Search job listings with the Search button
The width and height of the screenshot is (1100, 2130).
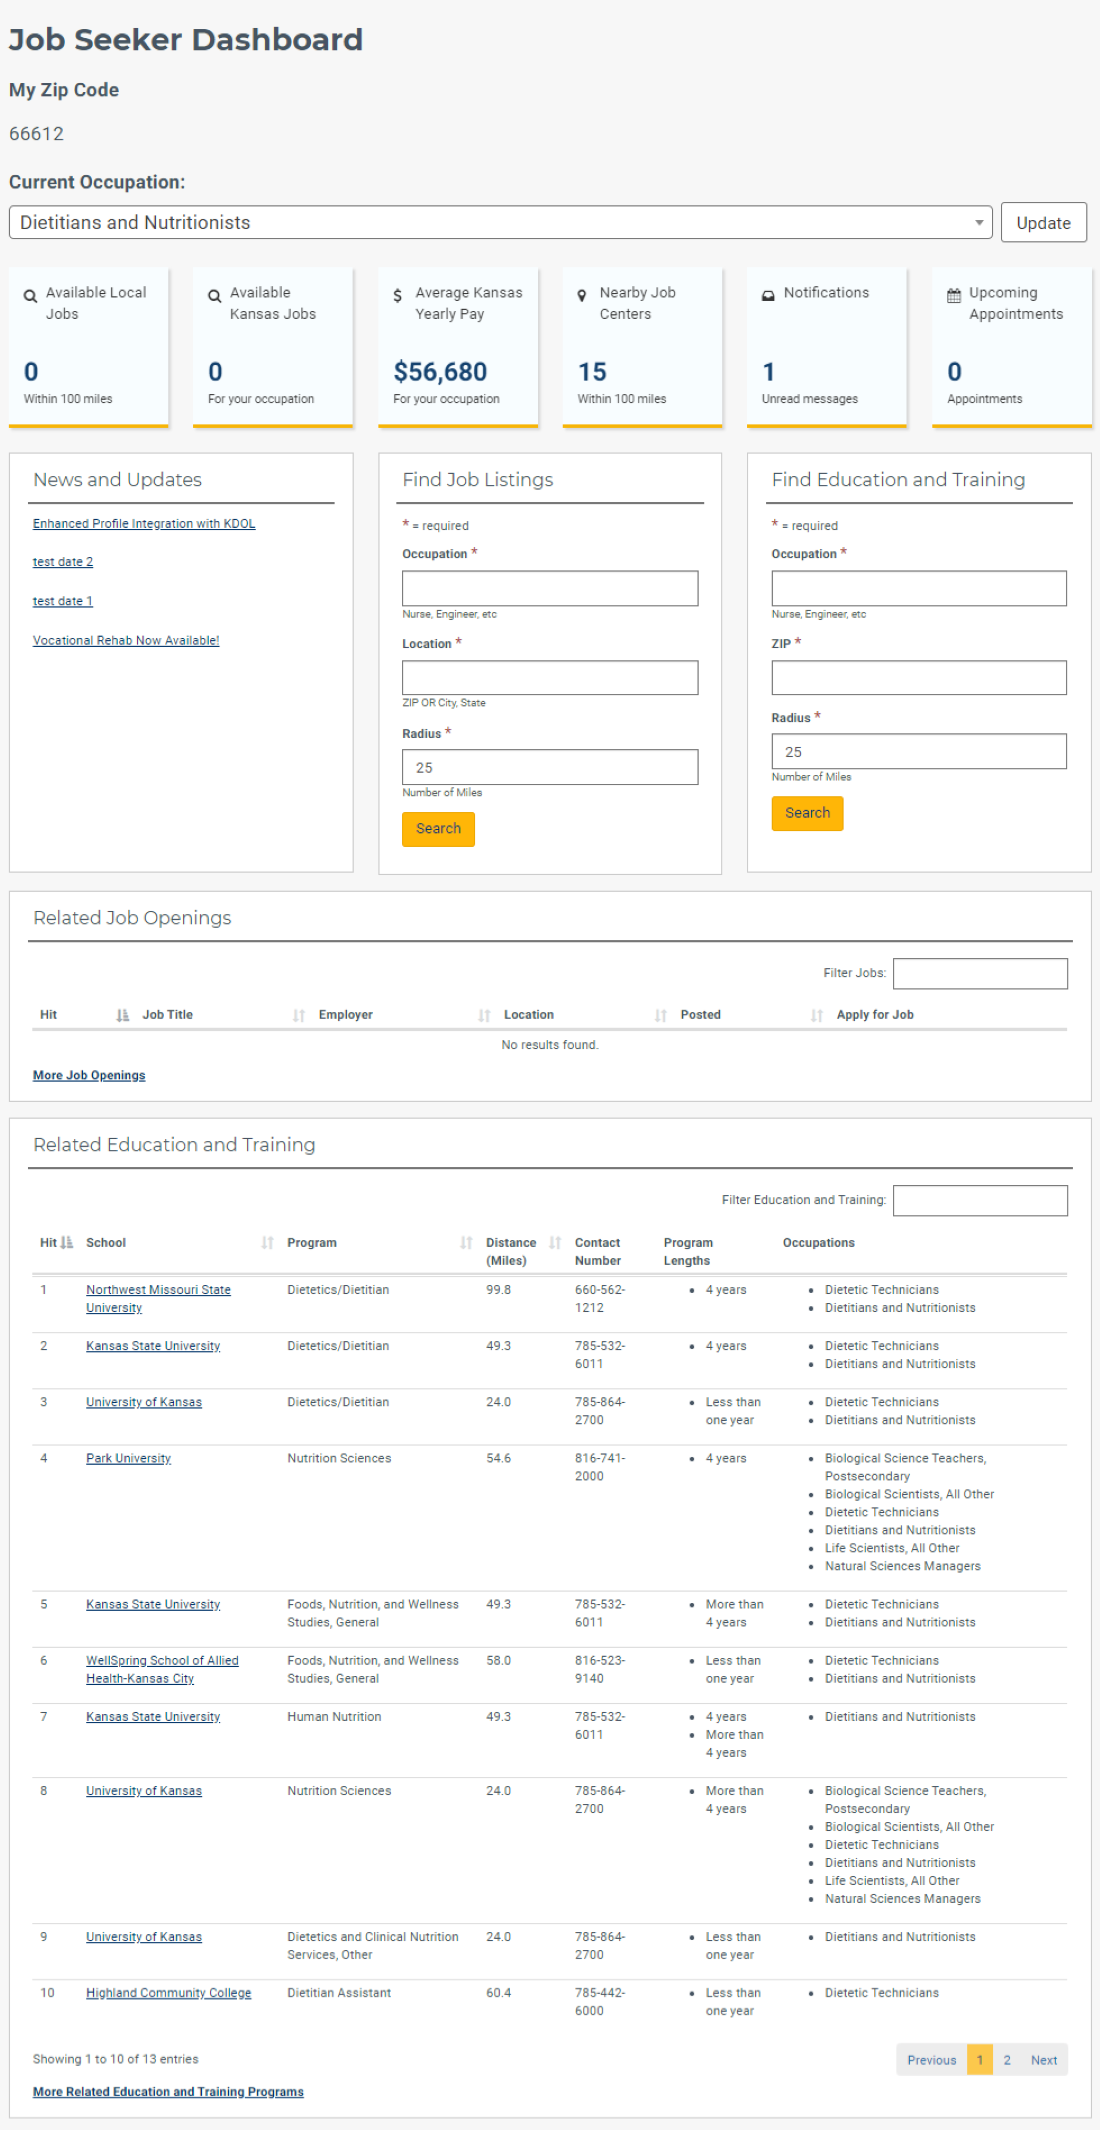click(x=438, y=829)
